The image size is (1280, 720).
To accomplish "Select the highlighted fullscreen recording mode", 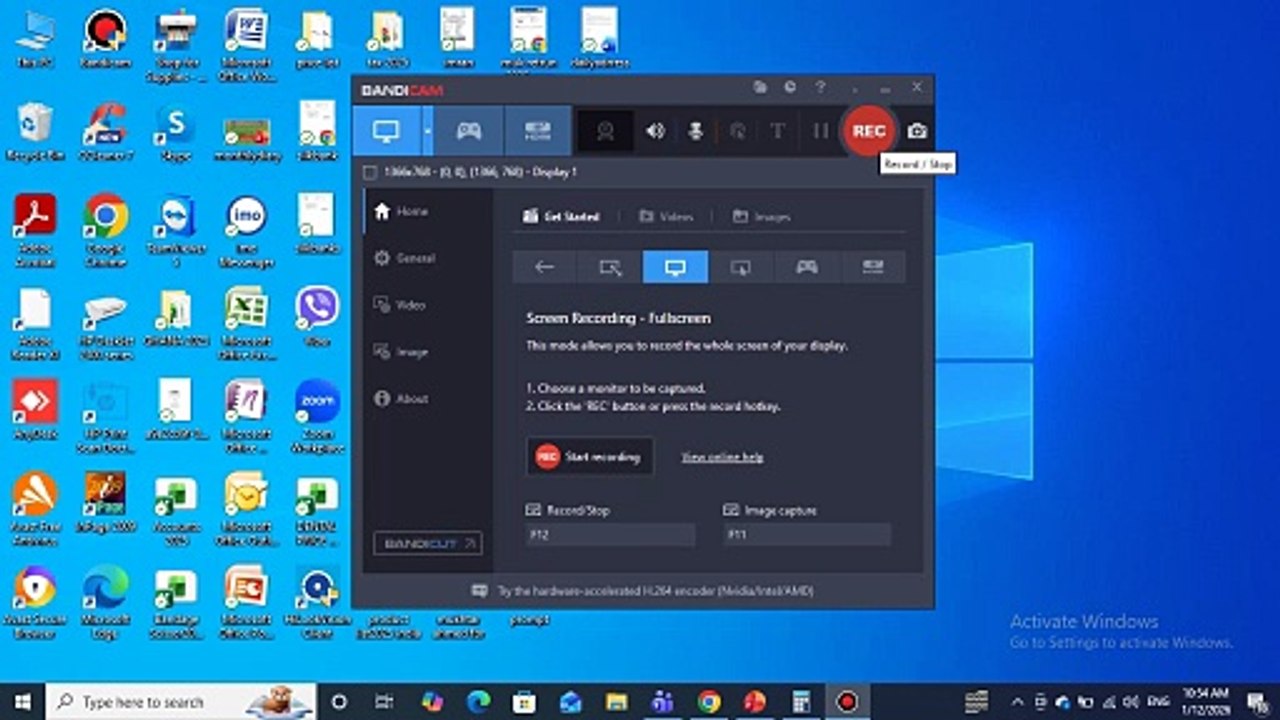I will (x=675, y=267).
